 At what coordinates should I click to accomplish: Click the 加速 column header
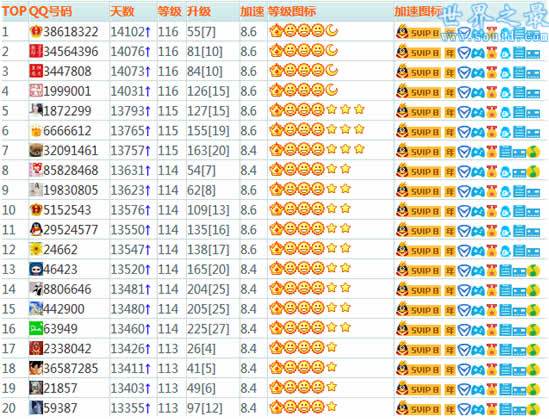(x=252, y=12)
